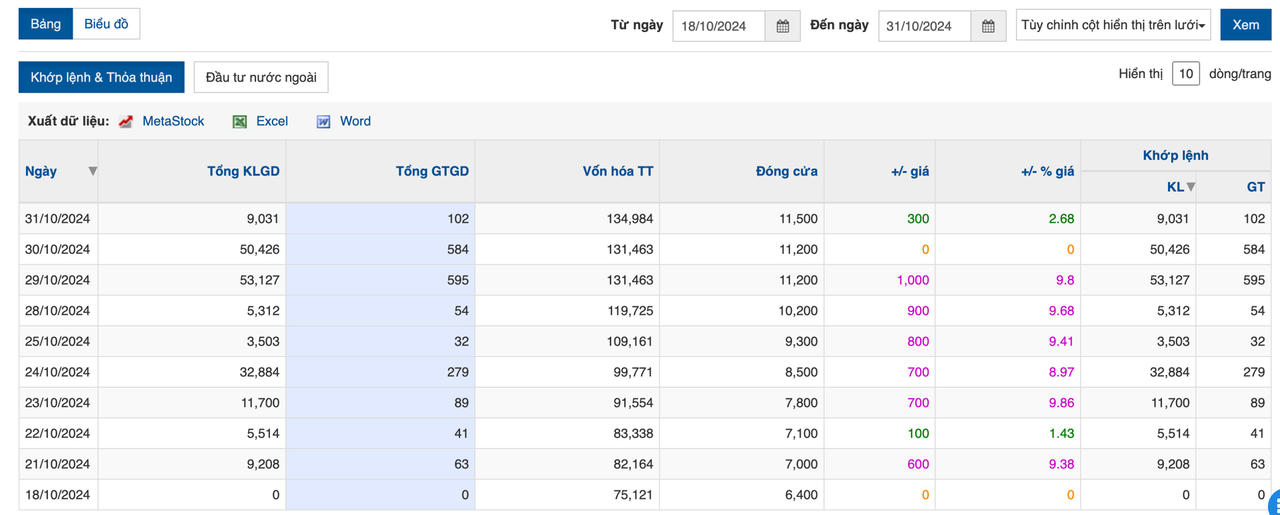Click the Excel export icon
Viewport: 1280px width, 515px height.
pos(240,122)
